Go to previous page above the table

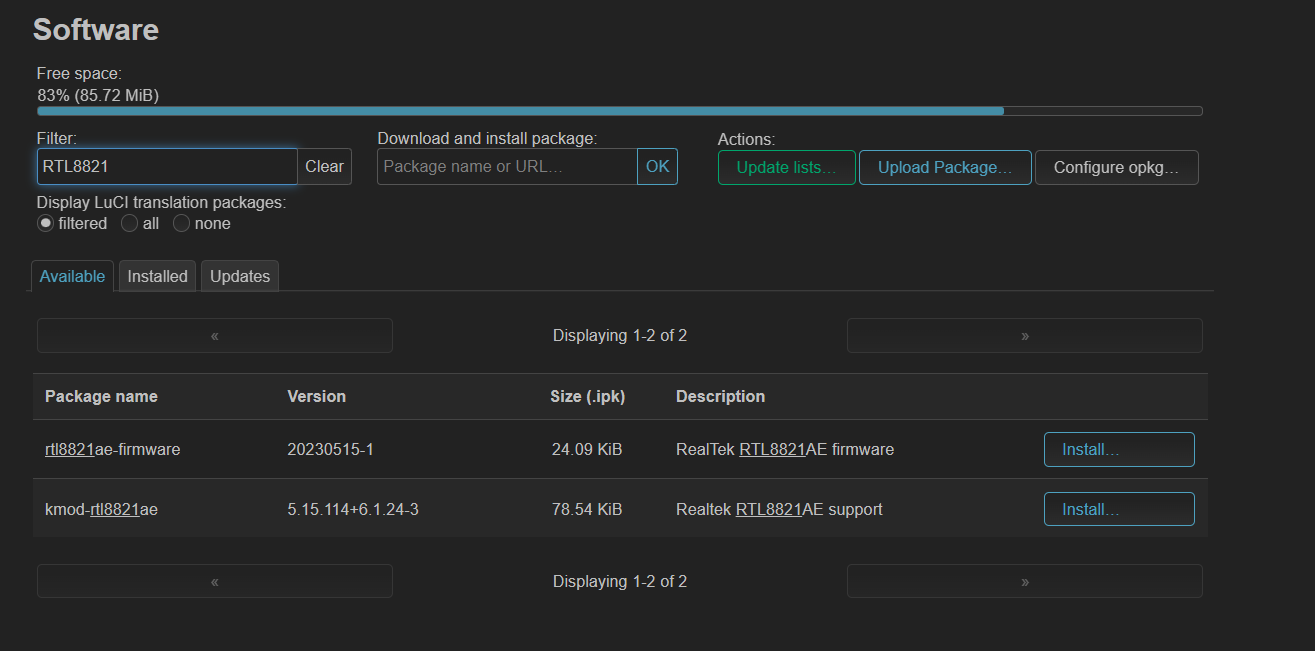(215, 336)
